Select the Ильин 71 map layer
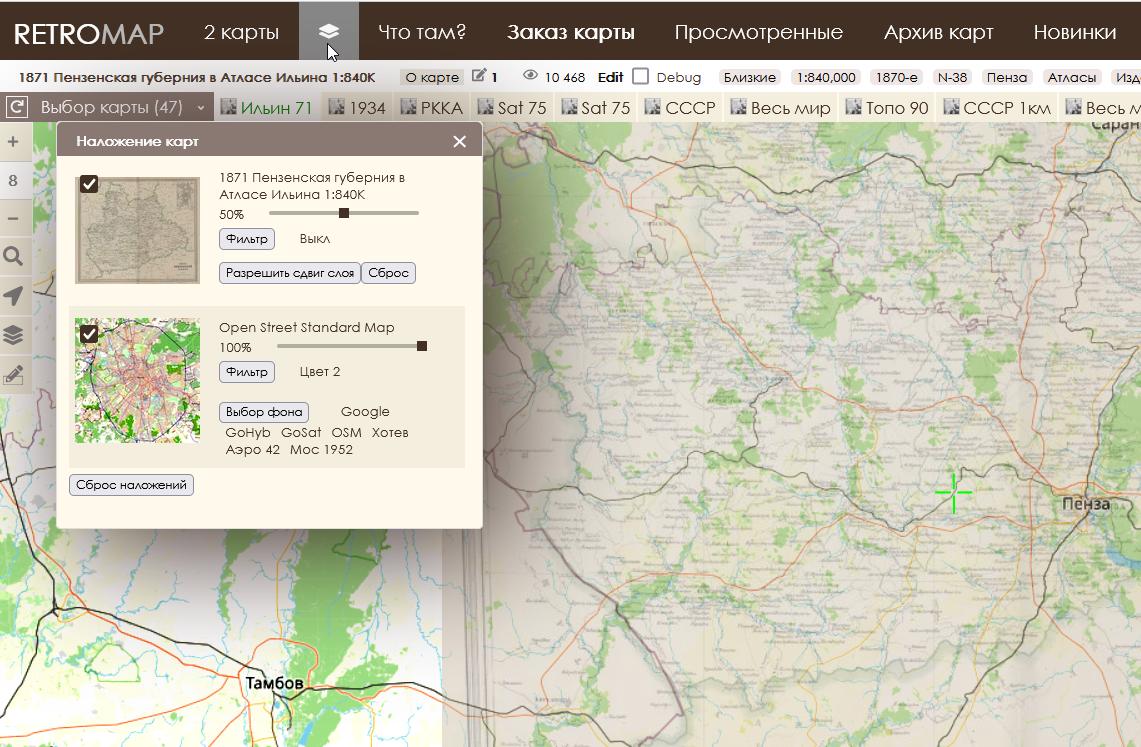Screen dimensions: 1141x747 pyautogui.click(x=275, y=106)
